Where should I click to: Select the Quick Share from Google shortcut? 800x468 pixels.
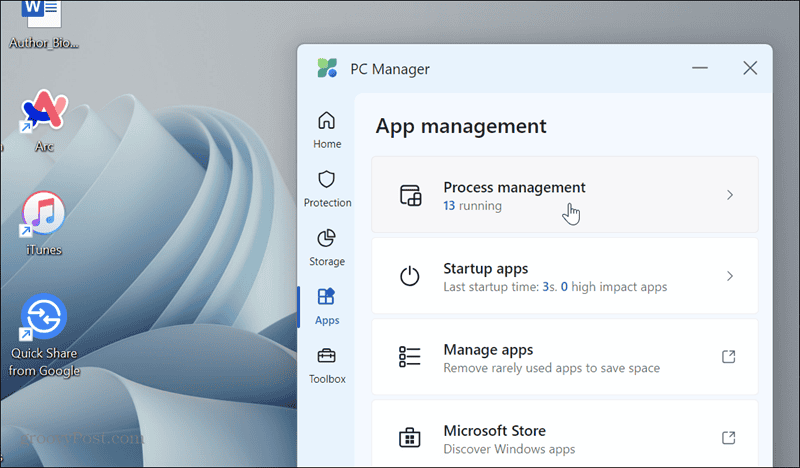[x=44, y=335]
